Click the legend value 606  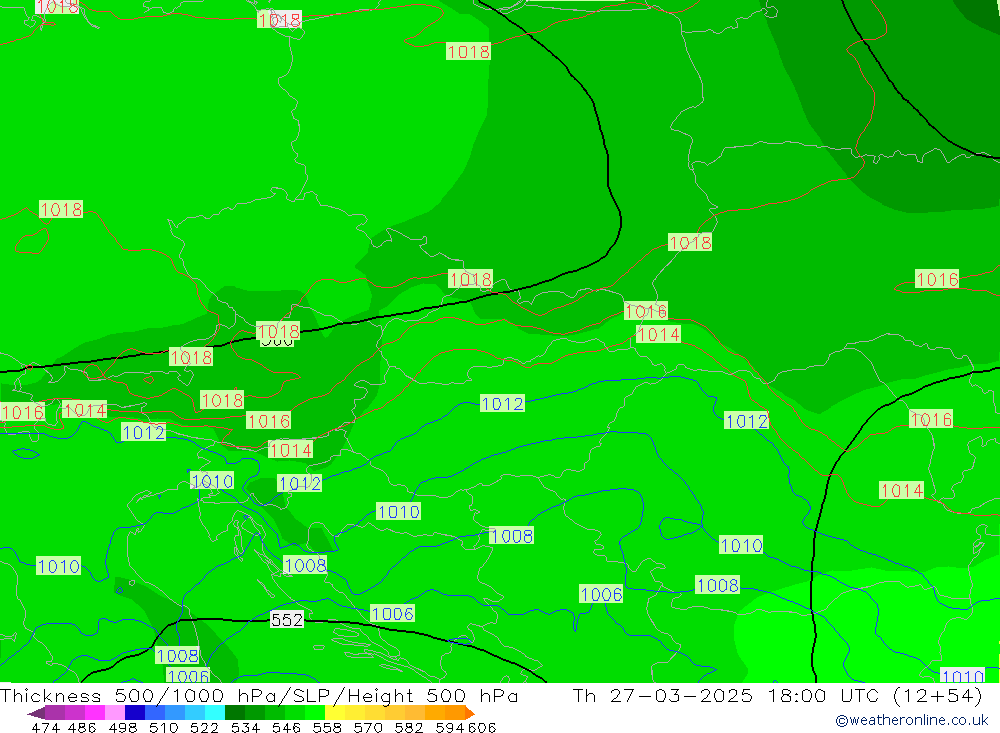pos(482,727)
